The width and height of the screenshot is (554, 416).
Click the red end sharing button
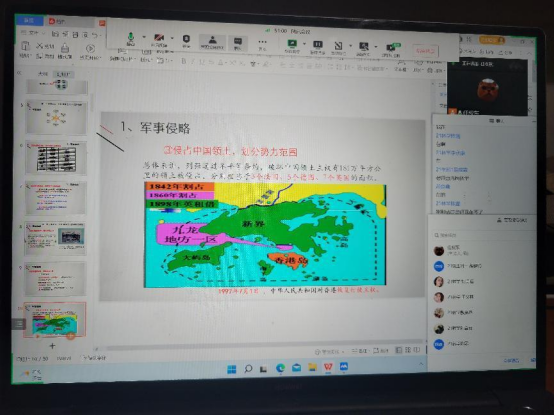click(425, 51)
